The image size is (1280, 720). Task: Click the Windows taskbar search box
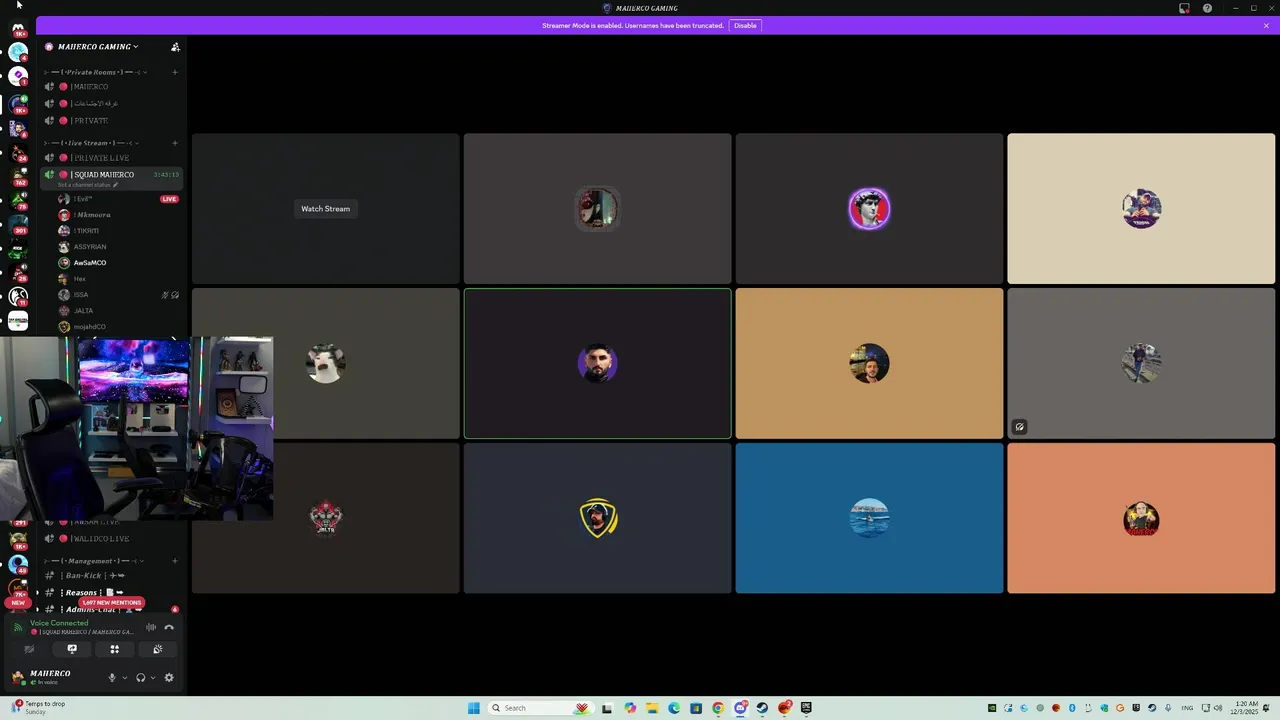click(x=539, y=708)
